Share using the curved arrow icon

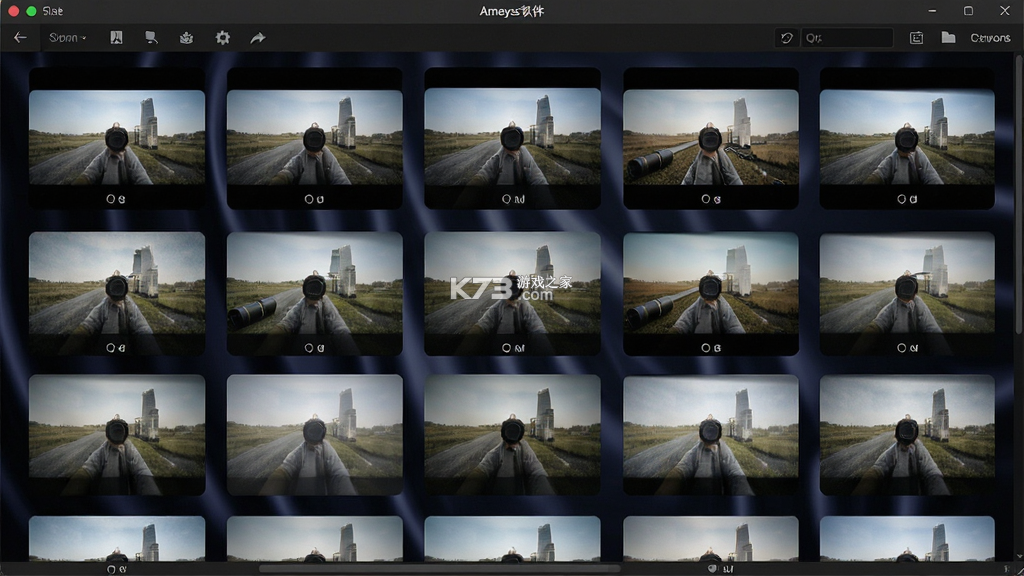(258, 38)
